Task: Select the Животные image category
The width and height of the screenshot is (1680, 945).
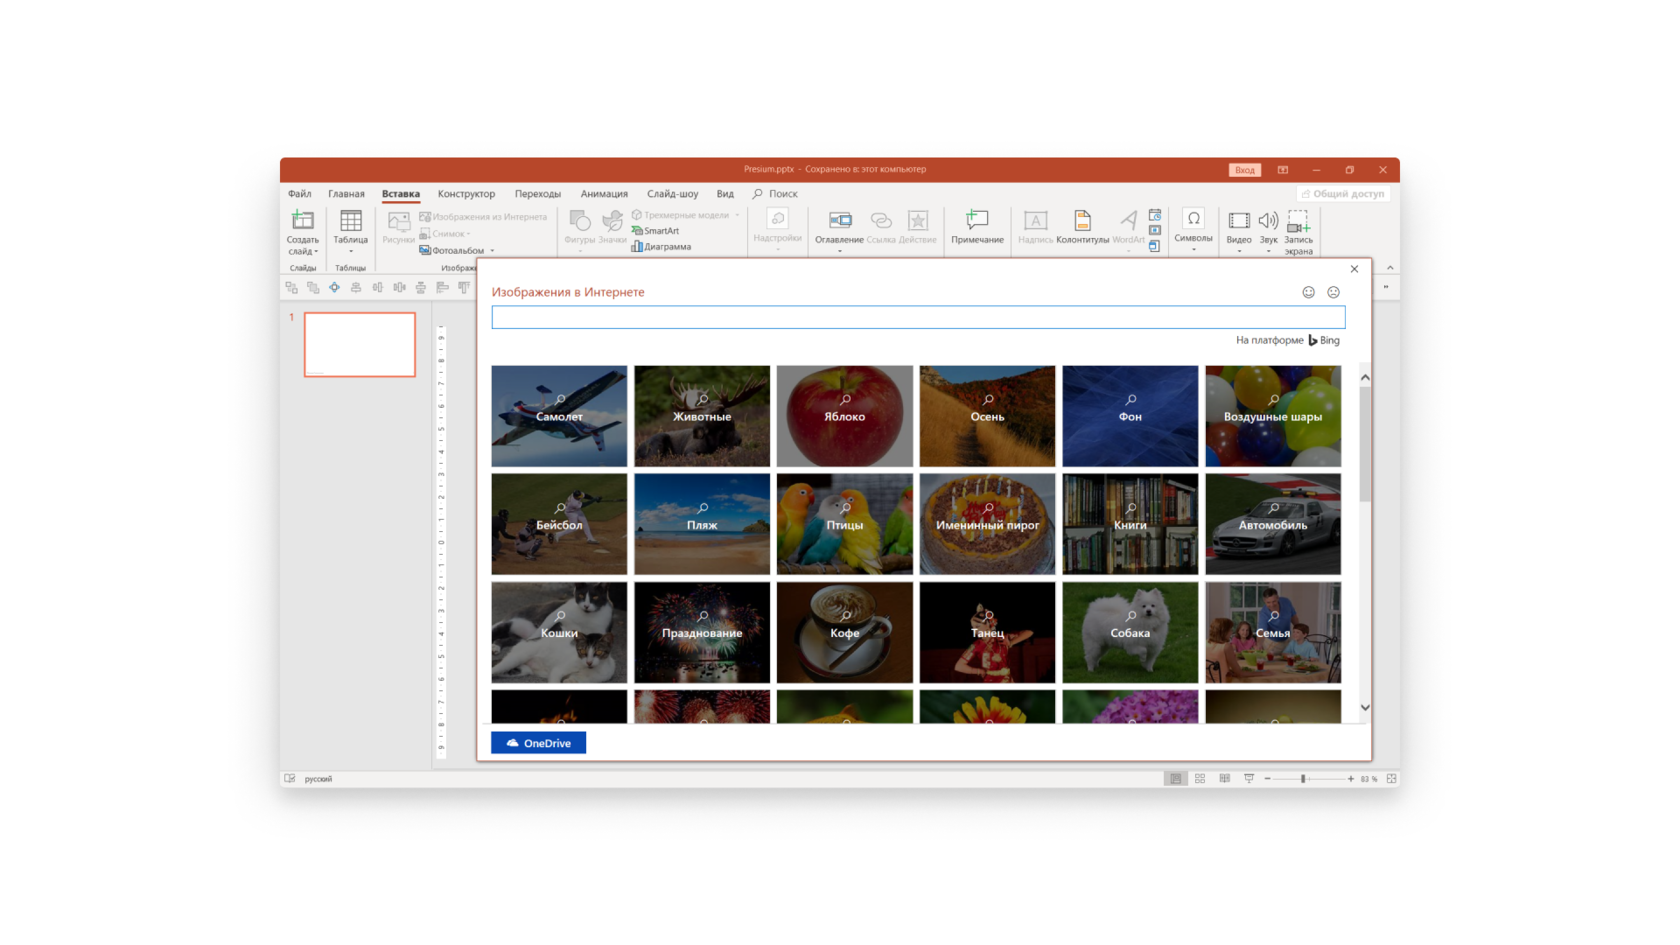Action: [702, 416]
